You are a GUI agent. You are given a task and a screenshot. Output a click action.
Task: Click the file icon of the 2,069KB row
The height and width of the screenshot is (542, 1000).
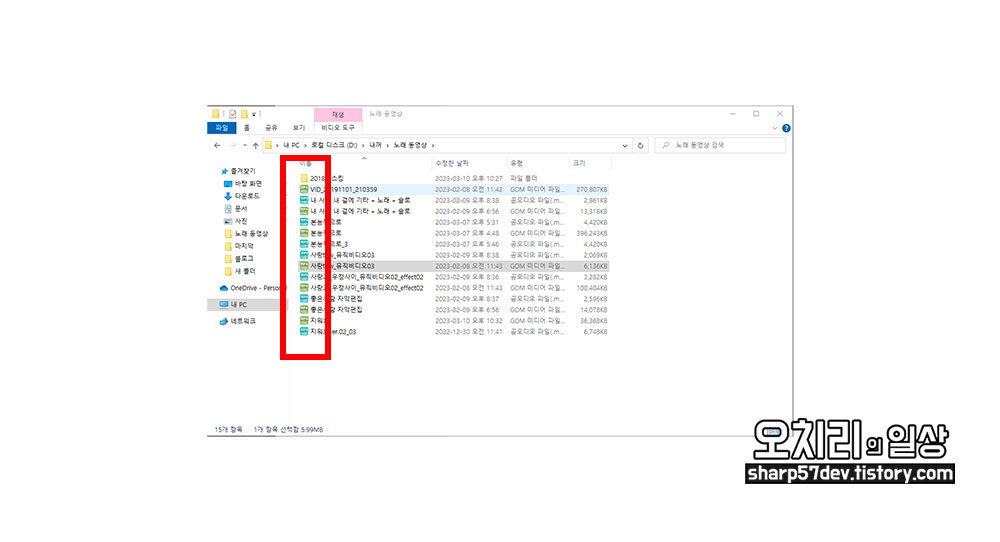304,255
